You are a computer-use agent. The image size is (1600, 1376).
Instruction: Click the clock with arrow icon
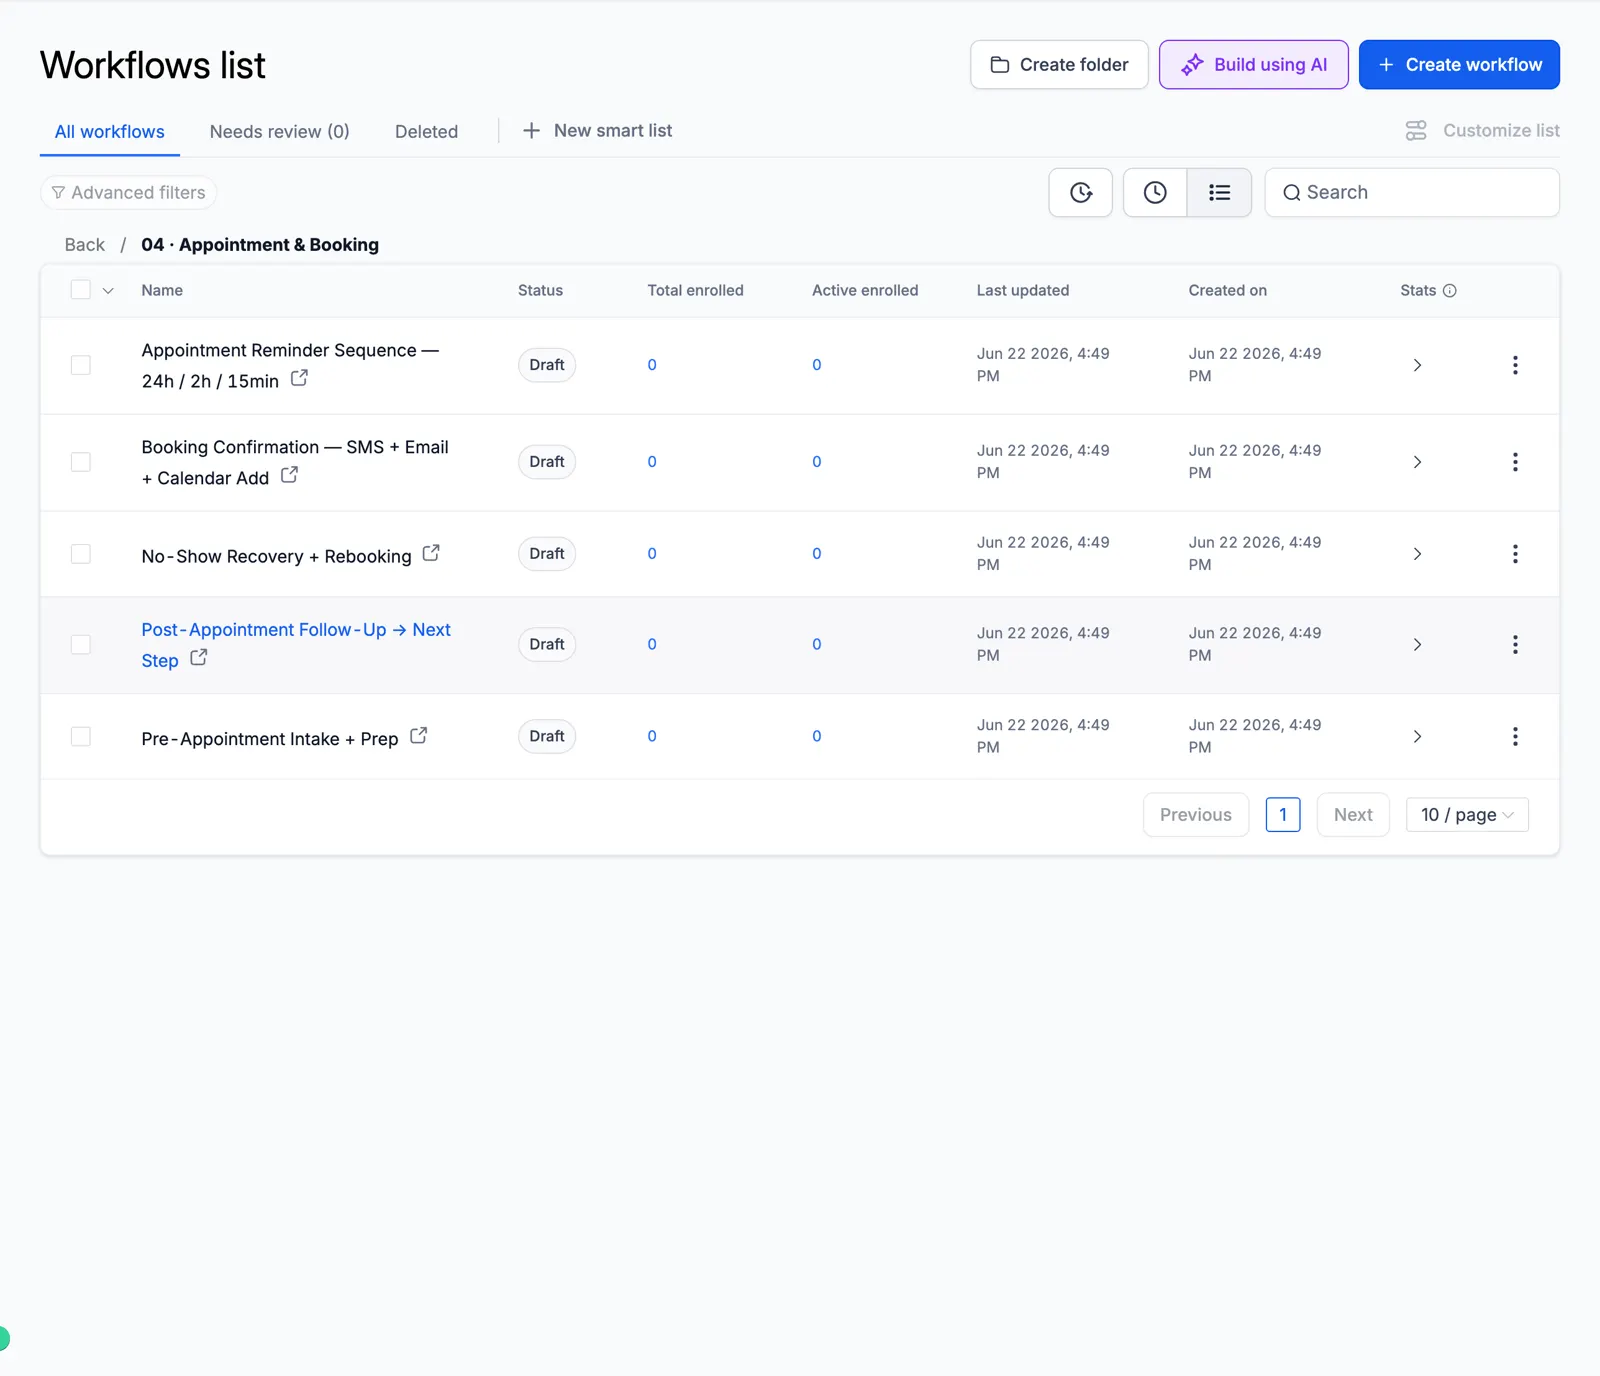click(1081, 192)
